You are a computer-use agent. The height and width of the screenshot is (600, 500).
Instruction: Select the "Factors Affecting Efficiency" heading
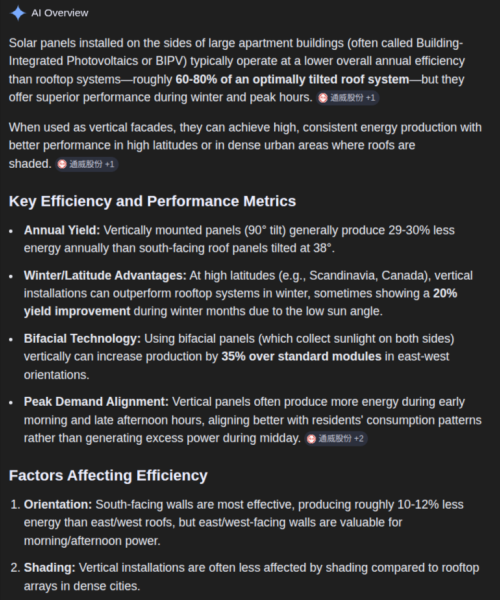[x=108, y=476]
